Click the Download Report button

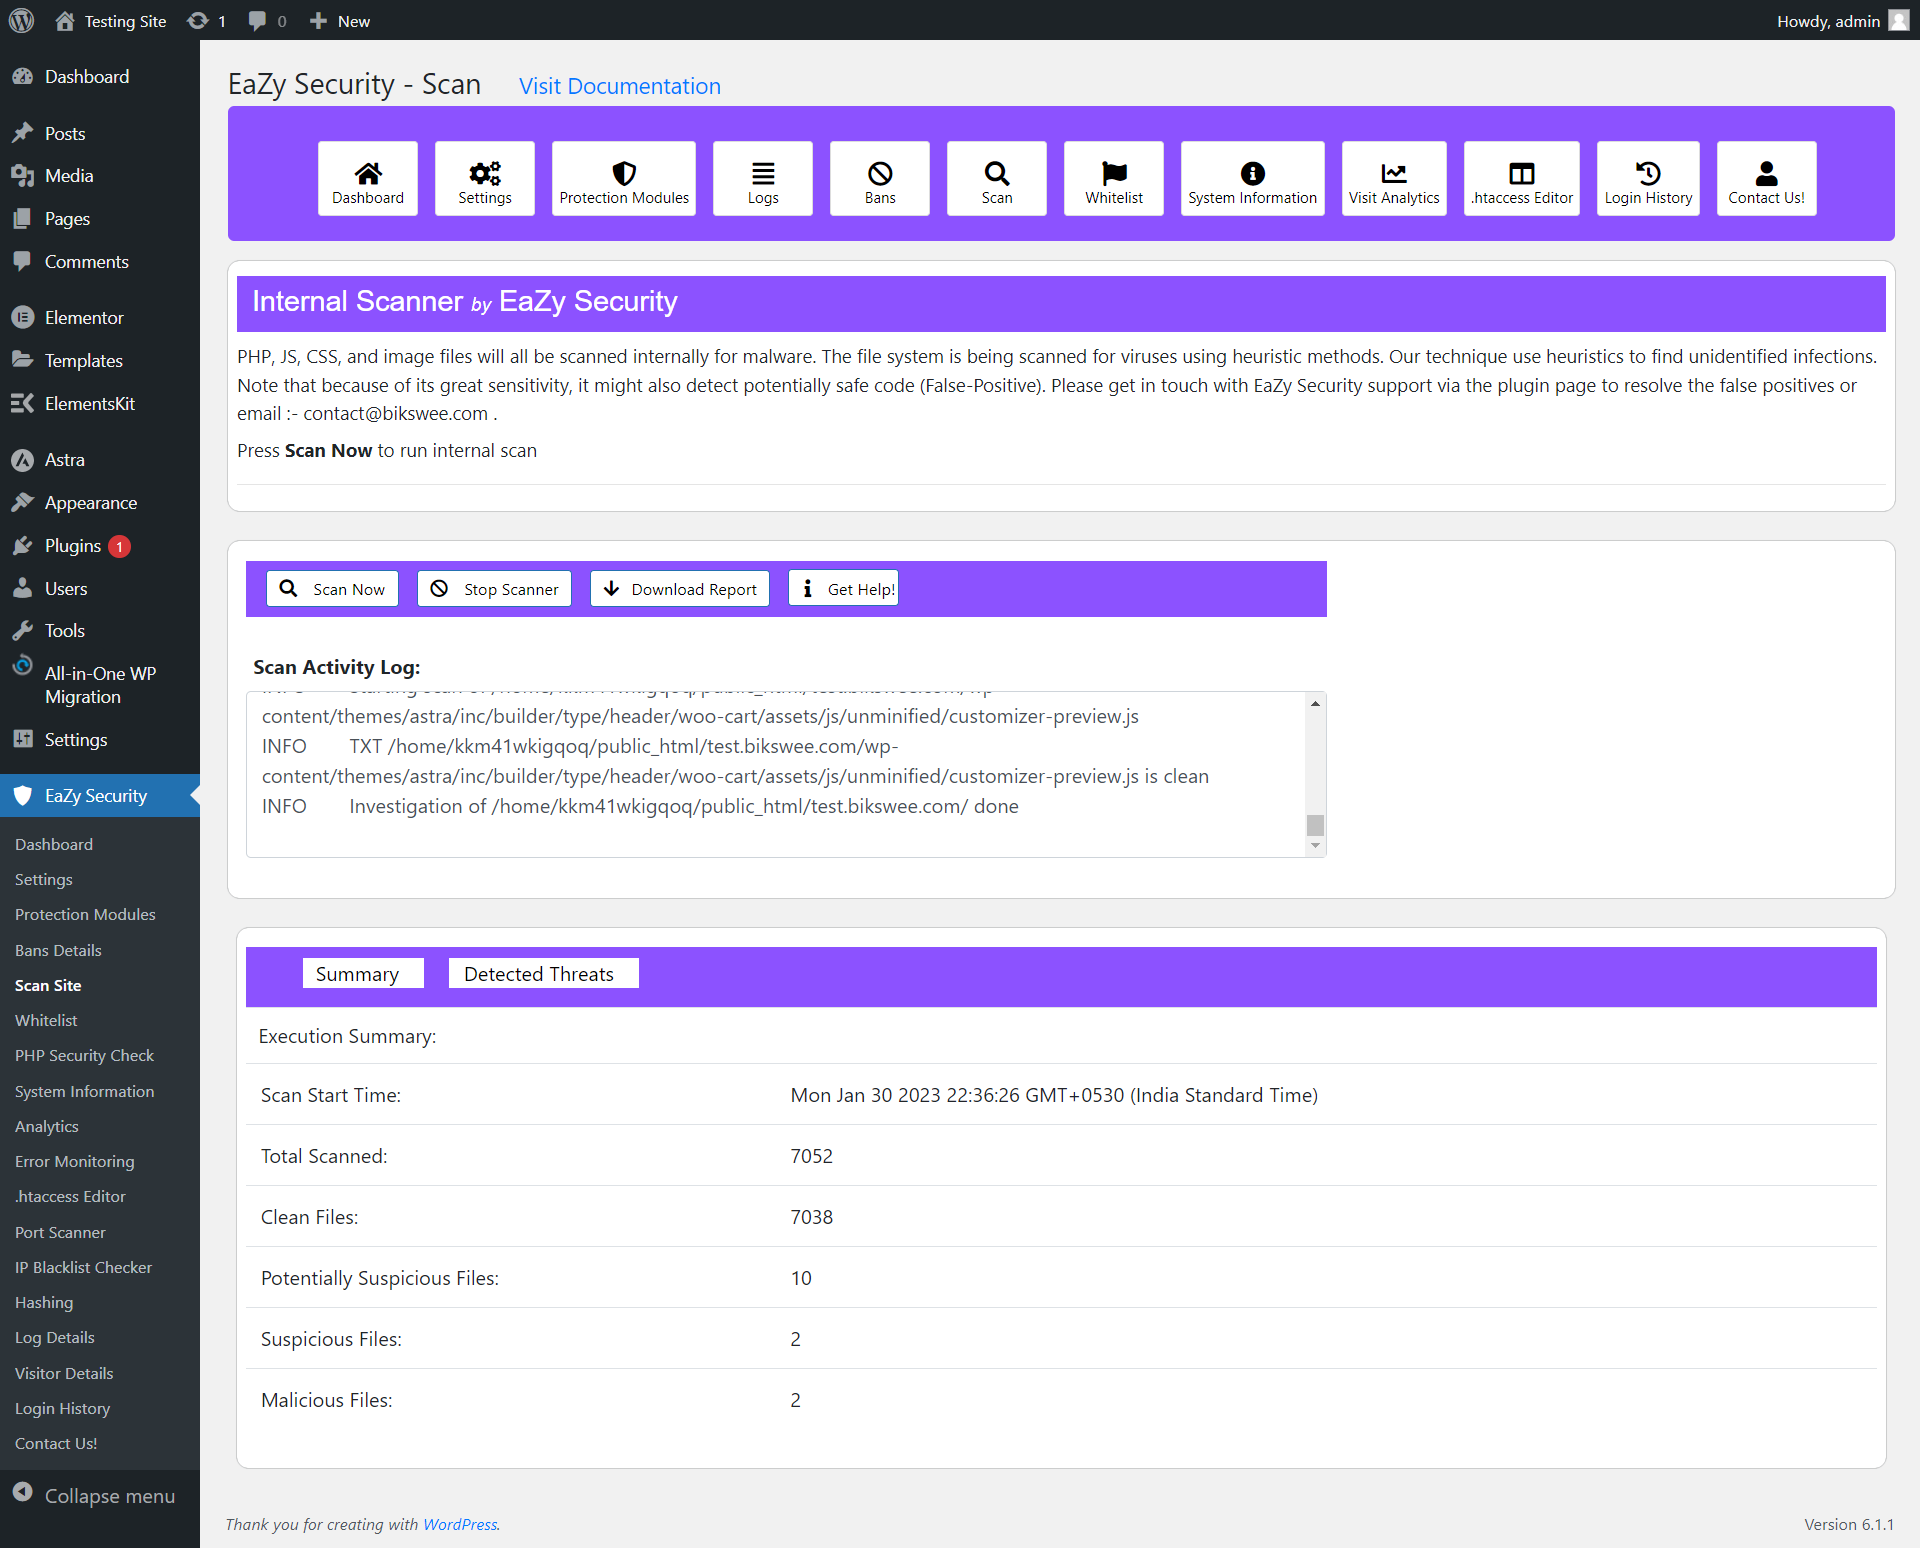click(x=679, y=589)
